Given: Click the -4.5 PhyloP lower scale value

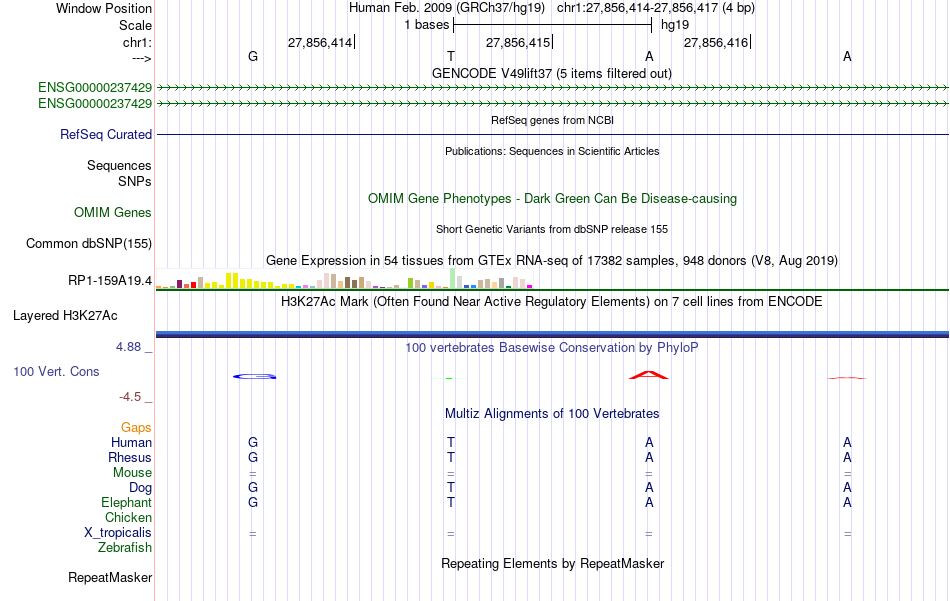Looking at the screenshot, I should [130, 397].
